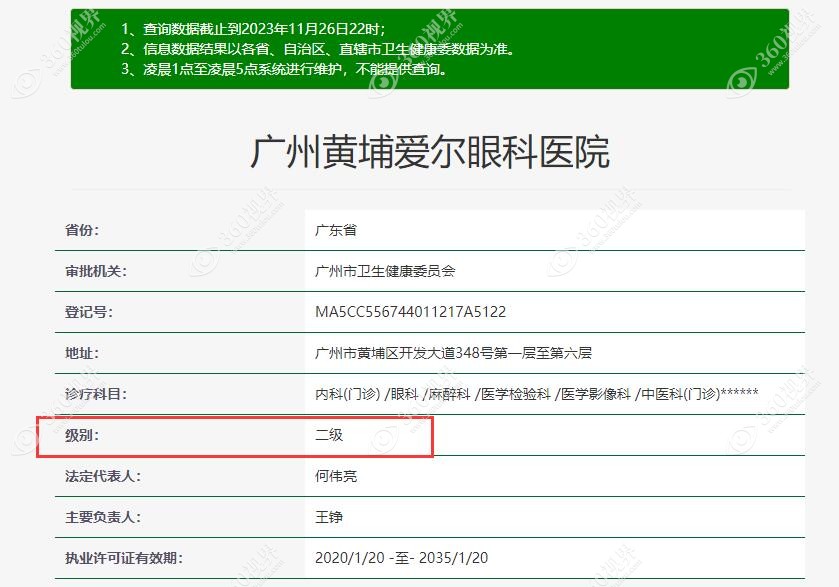Click the hospital title 广州黄埔爱尔眼科医院
The image size is (839, 587).
tap(430, 153)
